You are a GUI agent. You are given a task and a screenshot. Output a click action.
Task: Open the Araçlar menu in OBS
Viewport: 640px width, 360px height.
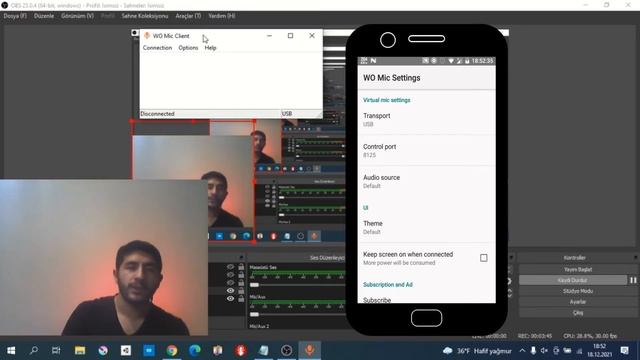tap(188, 16)
